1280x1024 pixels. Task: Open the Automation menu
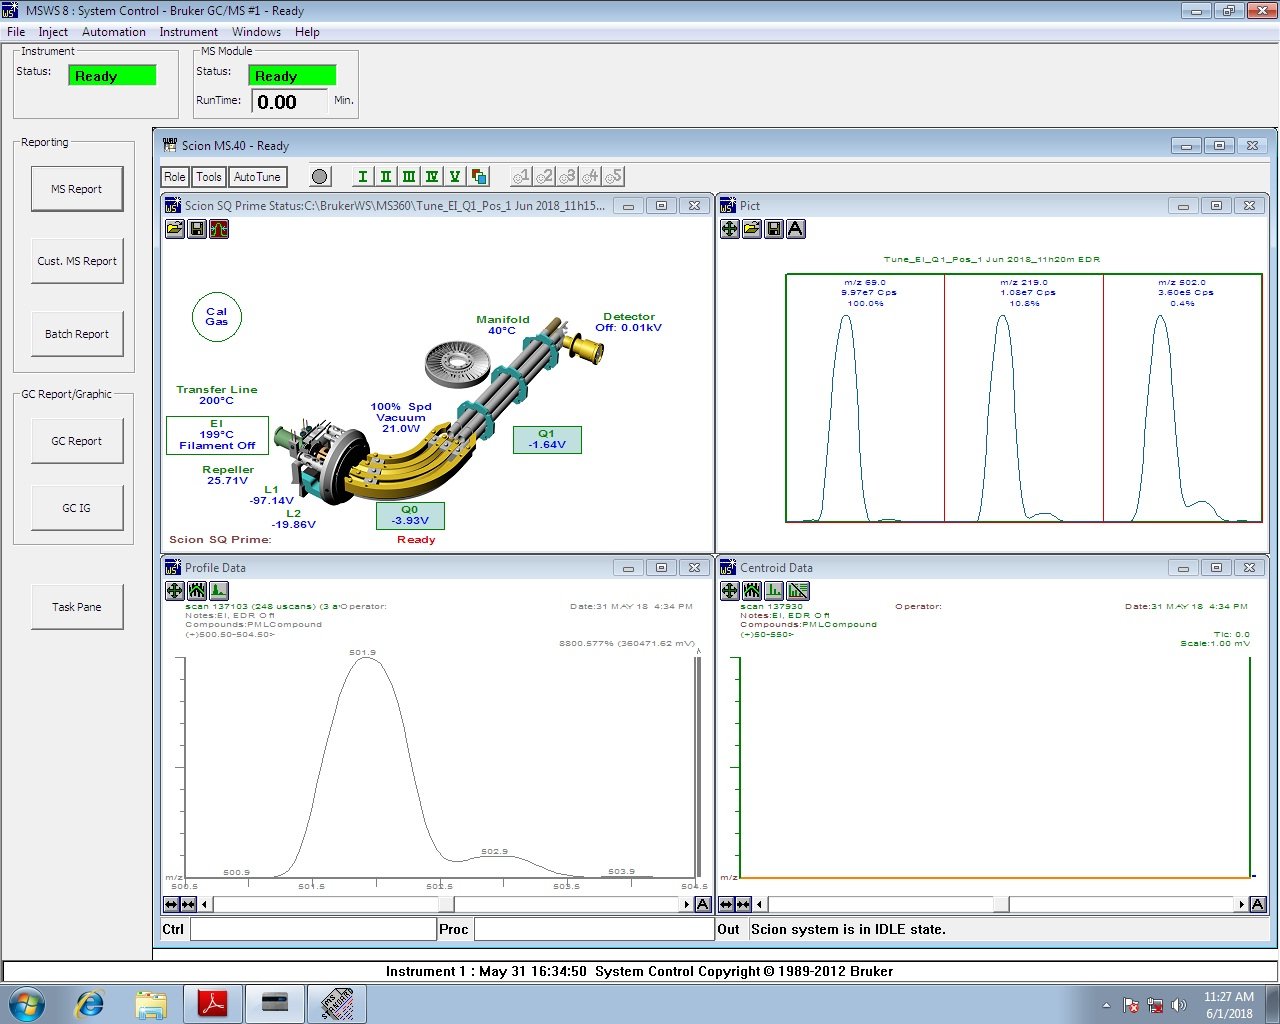coord(113,32)
